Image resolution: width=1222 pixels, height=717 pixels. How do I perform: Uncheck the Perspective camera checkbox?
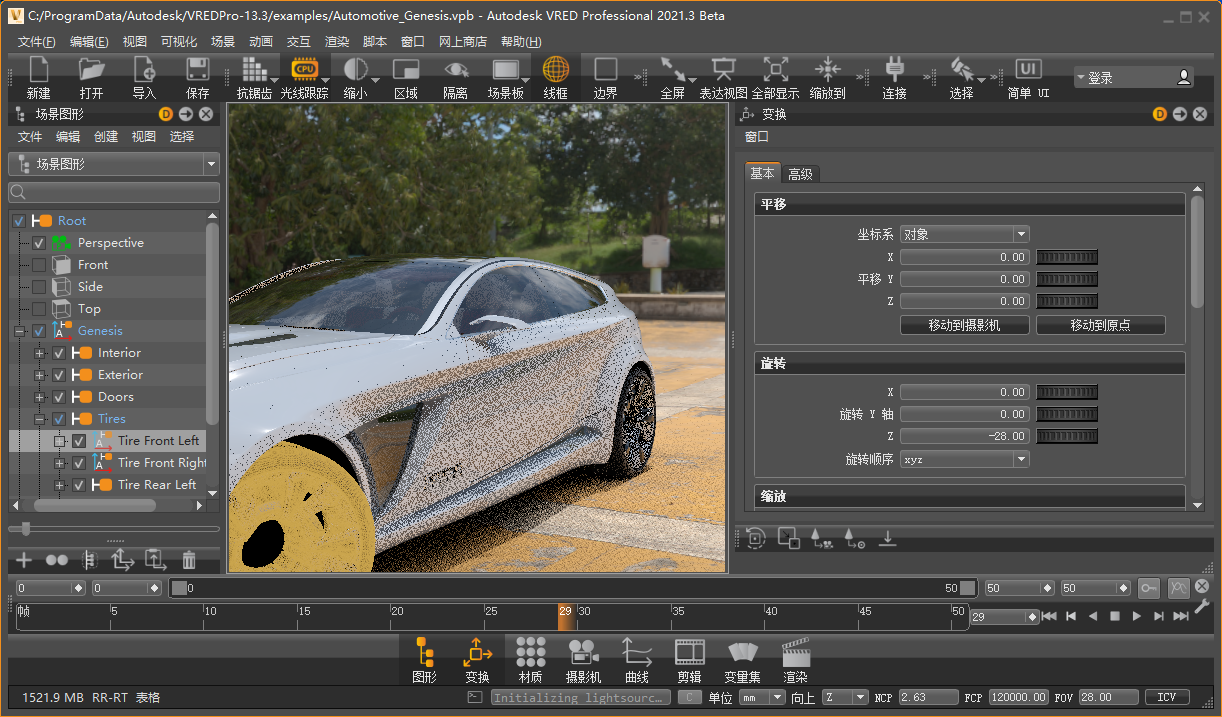39,243
